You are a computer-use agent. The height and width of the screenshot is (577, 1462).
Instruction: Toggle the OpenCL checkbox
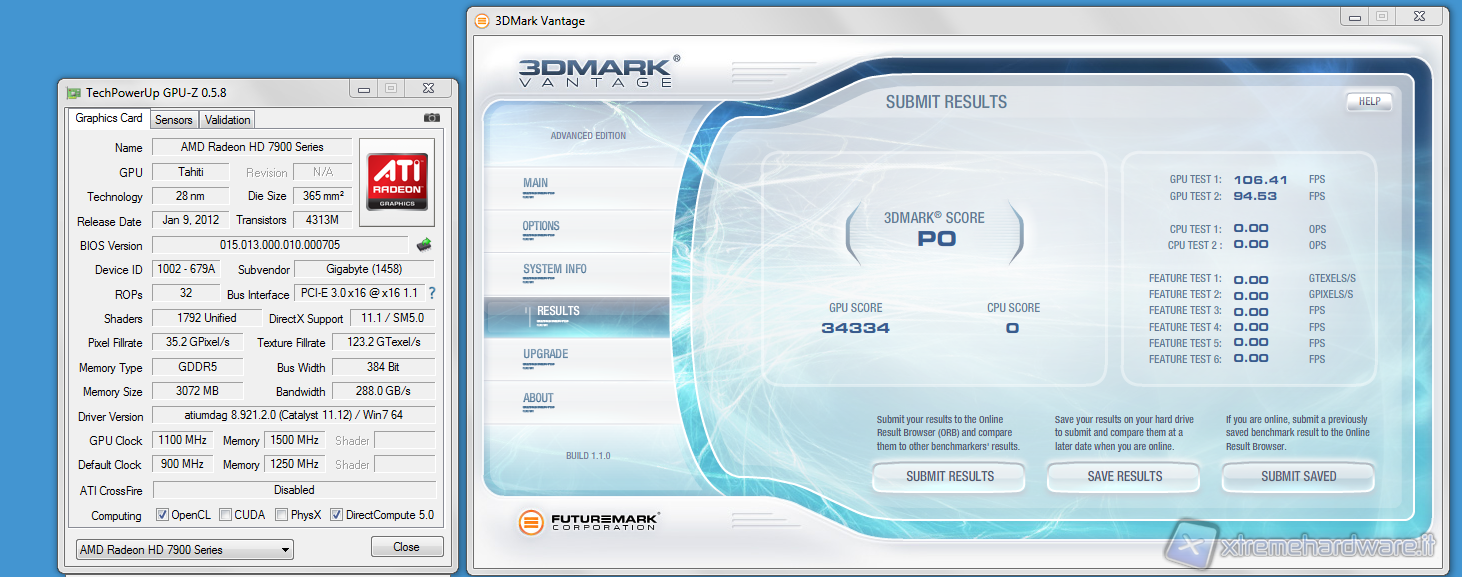click(162, 515)
